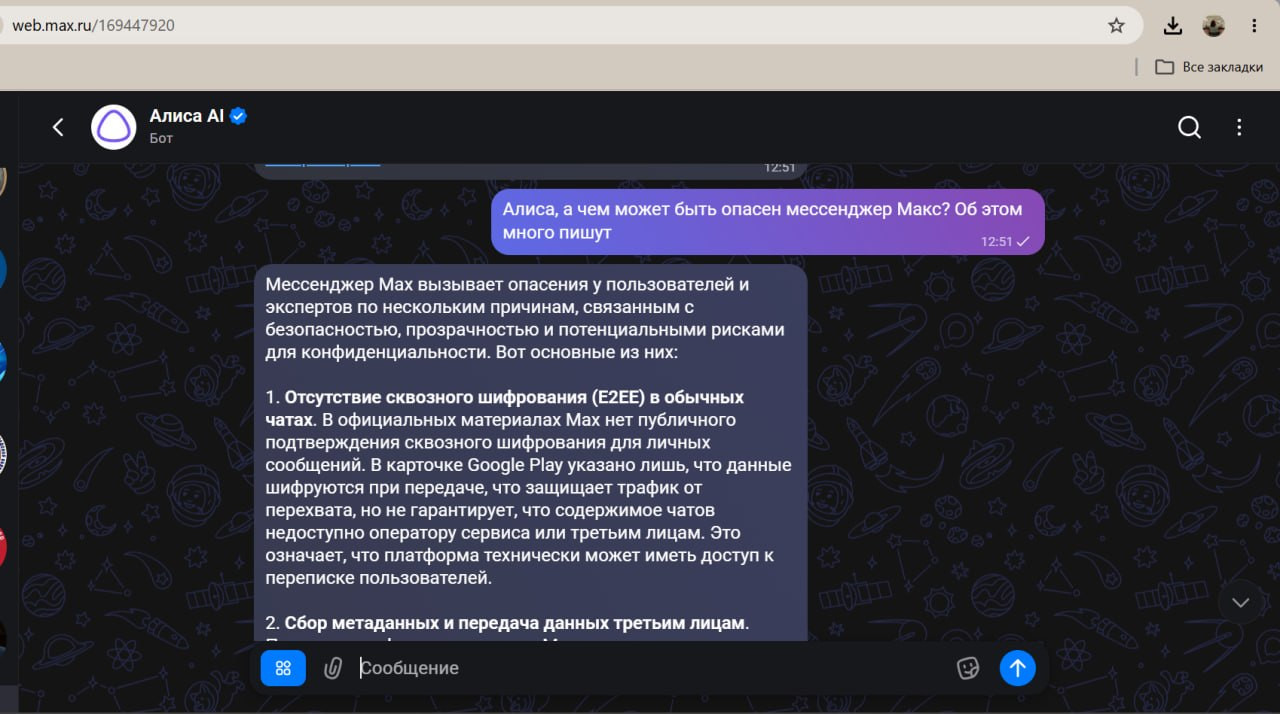Send the message with the blue arrow button
The image size is (1280, 714).
pyautogui.click(x=1018, y=668)
